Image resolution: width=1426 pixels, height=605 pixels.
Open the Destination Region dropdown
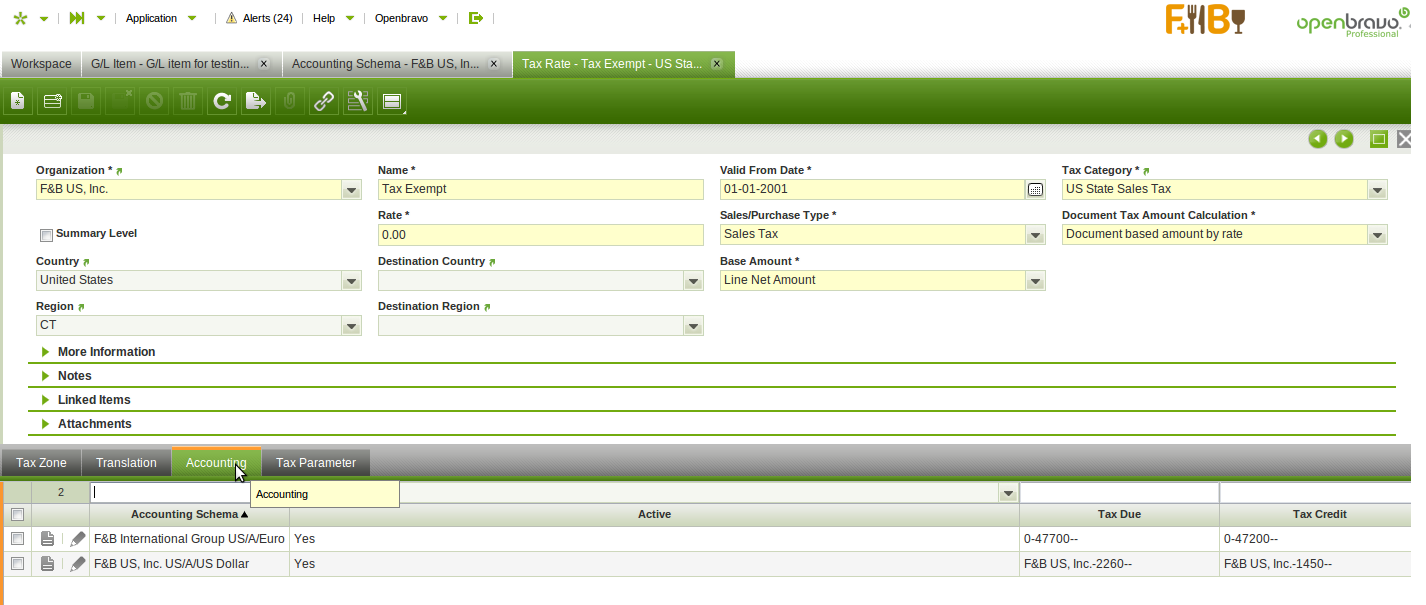693,326
